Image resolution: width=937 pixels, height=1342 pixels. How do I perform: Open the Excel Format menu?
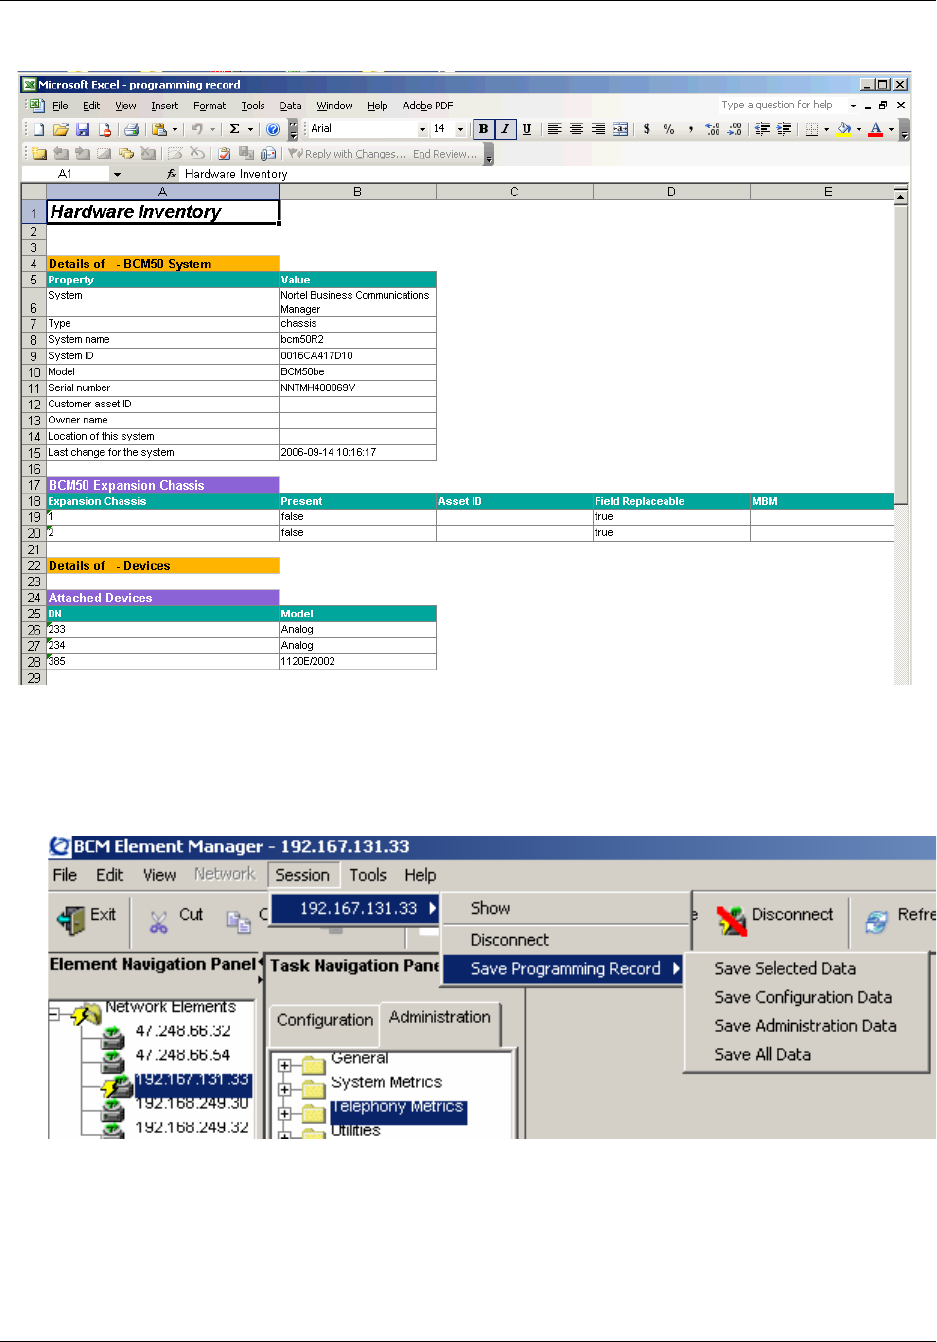tap(210, 105)
